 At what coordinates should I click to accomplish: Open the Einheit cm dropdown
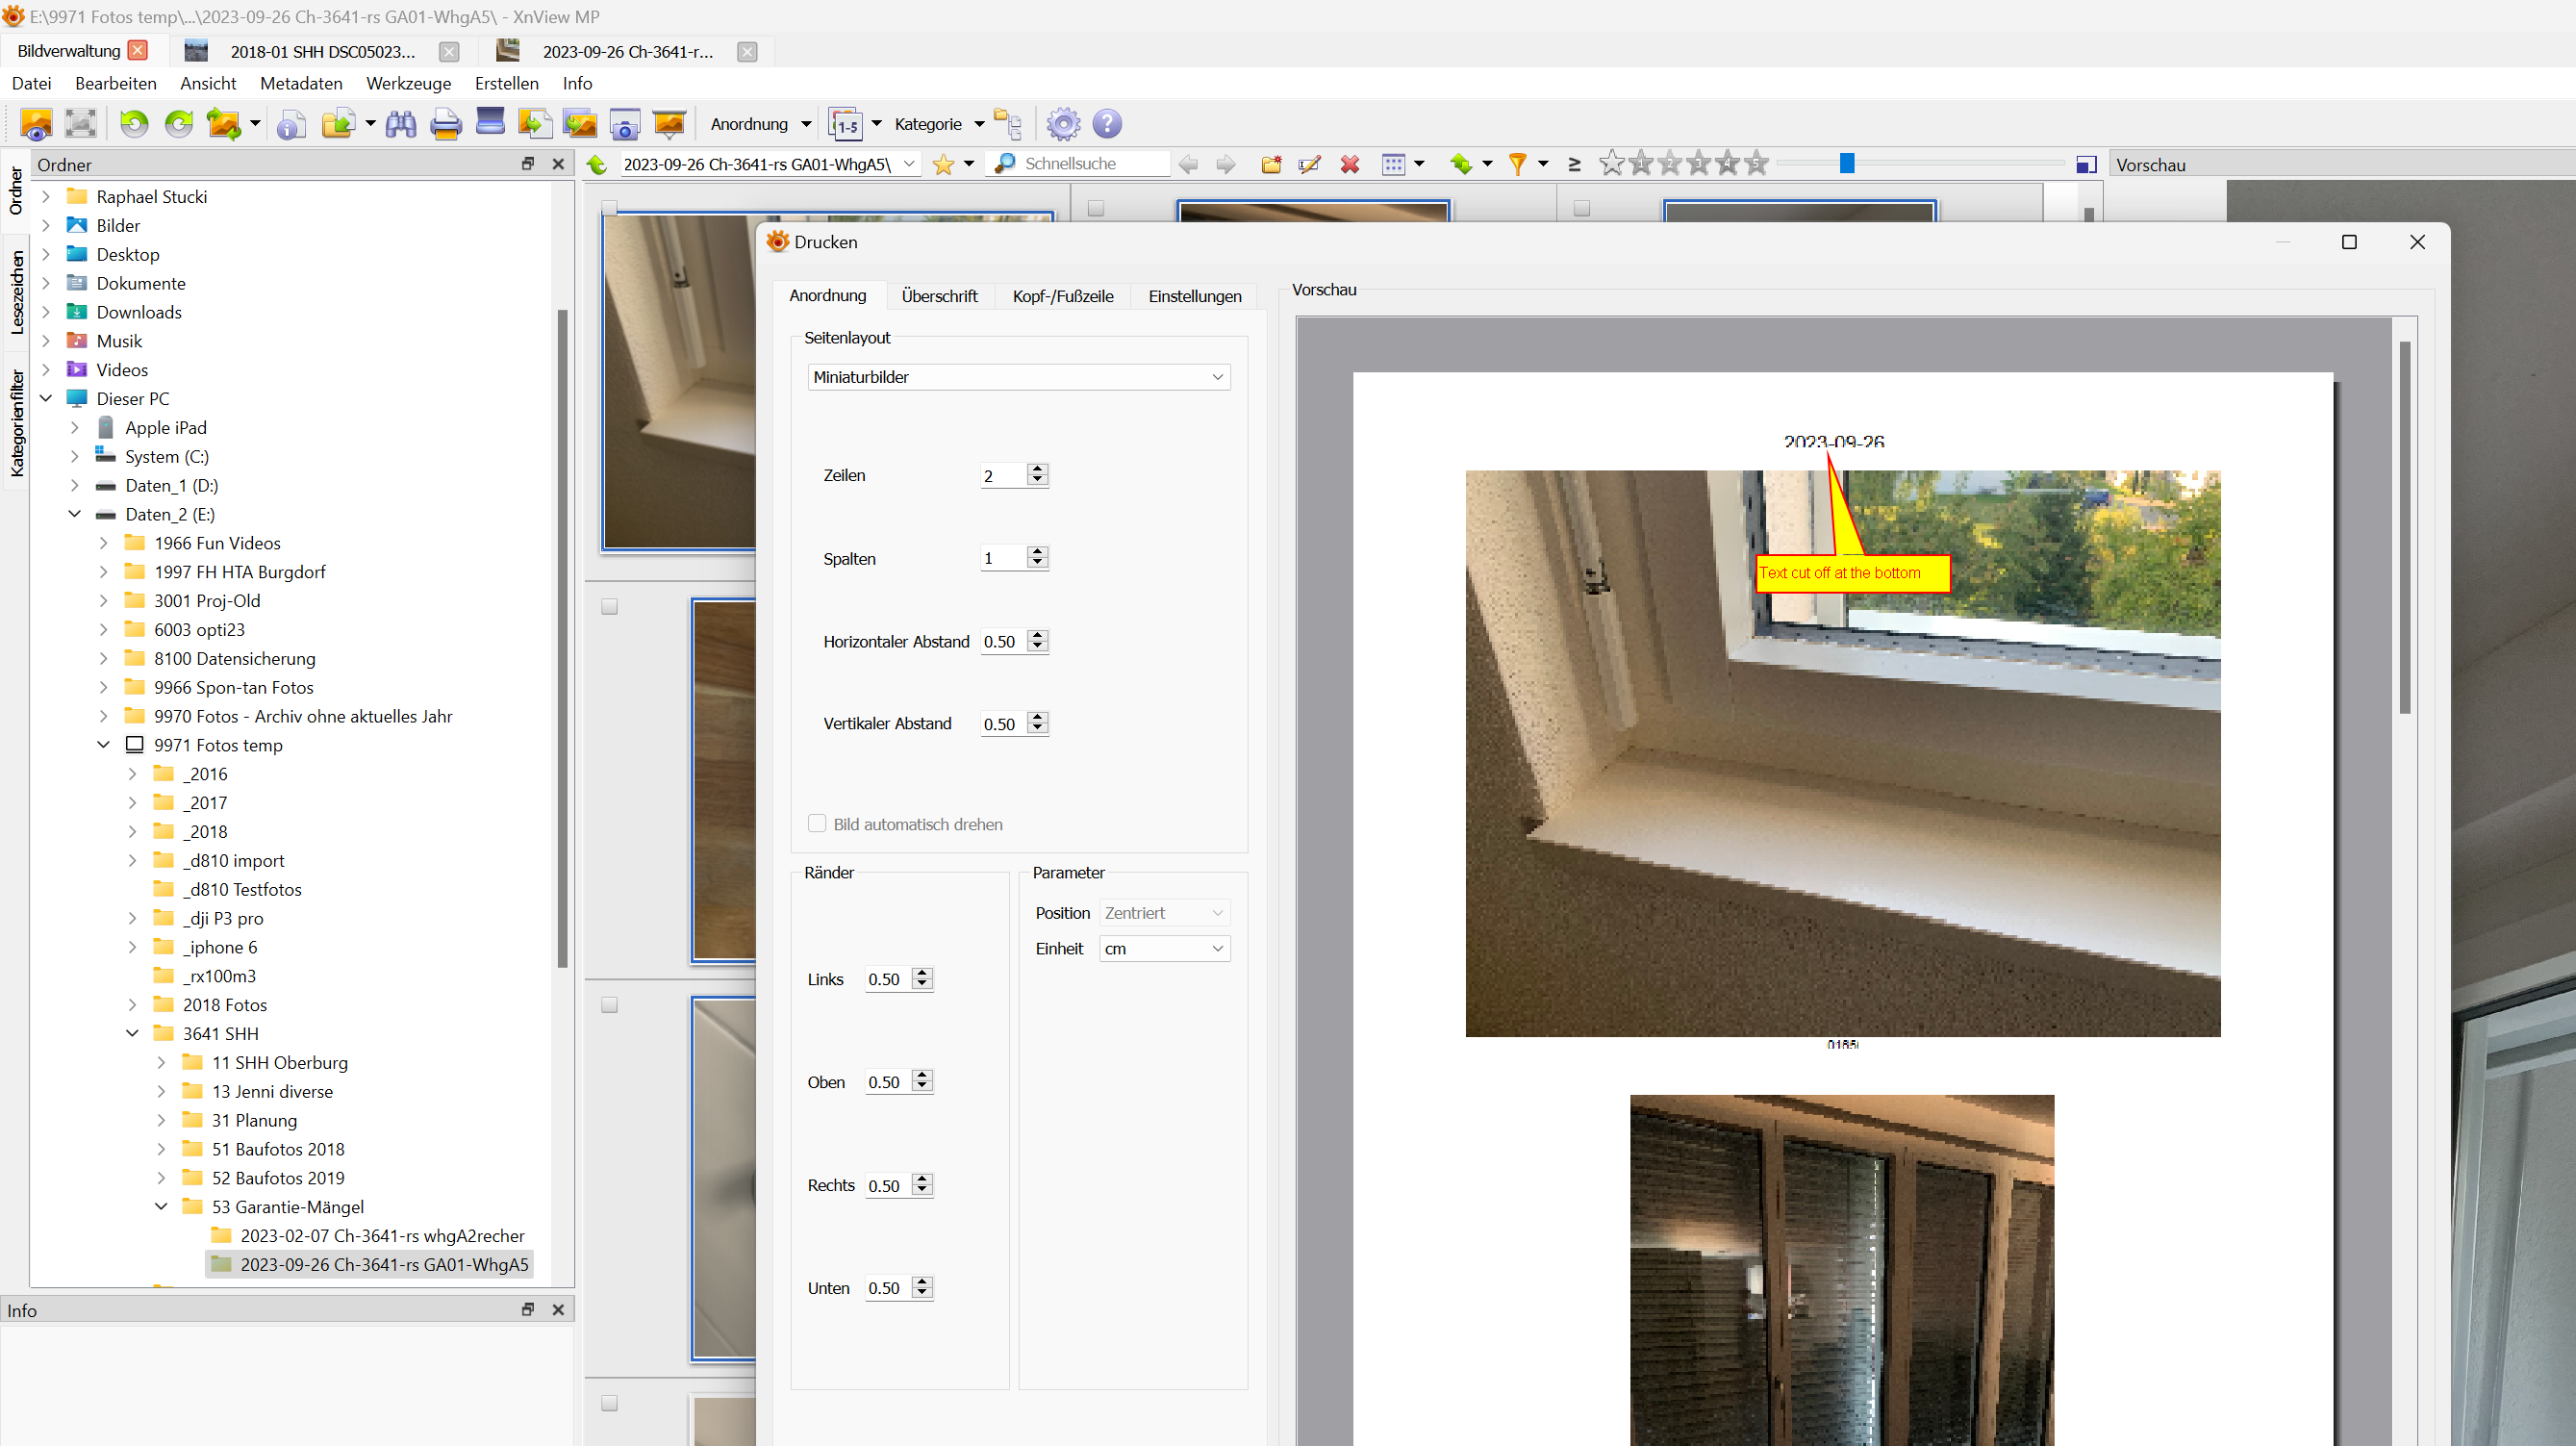click(1164, 949)
